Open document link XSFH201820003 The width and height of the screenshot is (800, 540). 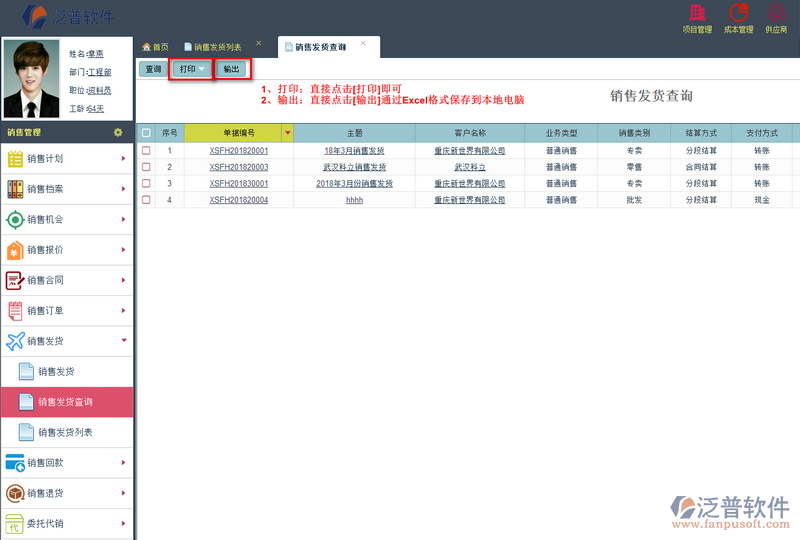239,167
